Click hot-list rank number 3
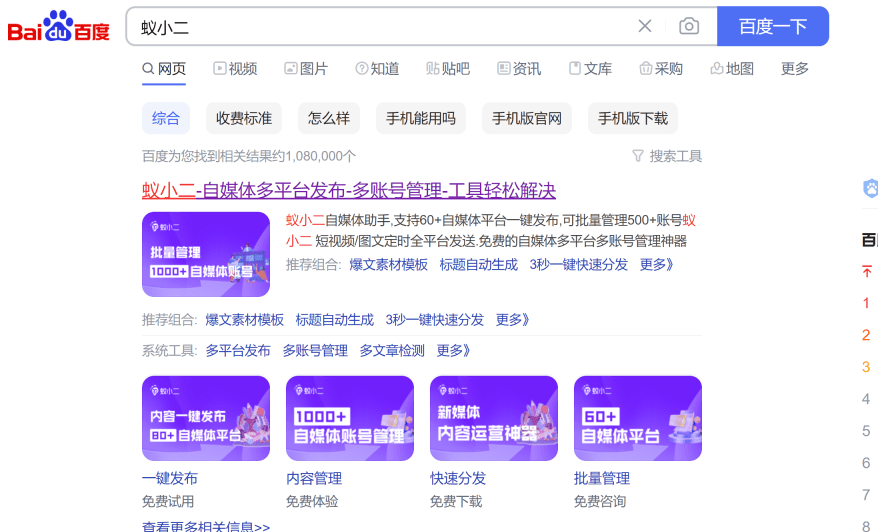The image size is (878, 532). [x=866, y=367]
